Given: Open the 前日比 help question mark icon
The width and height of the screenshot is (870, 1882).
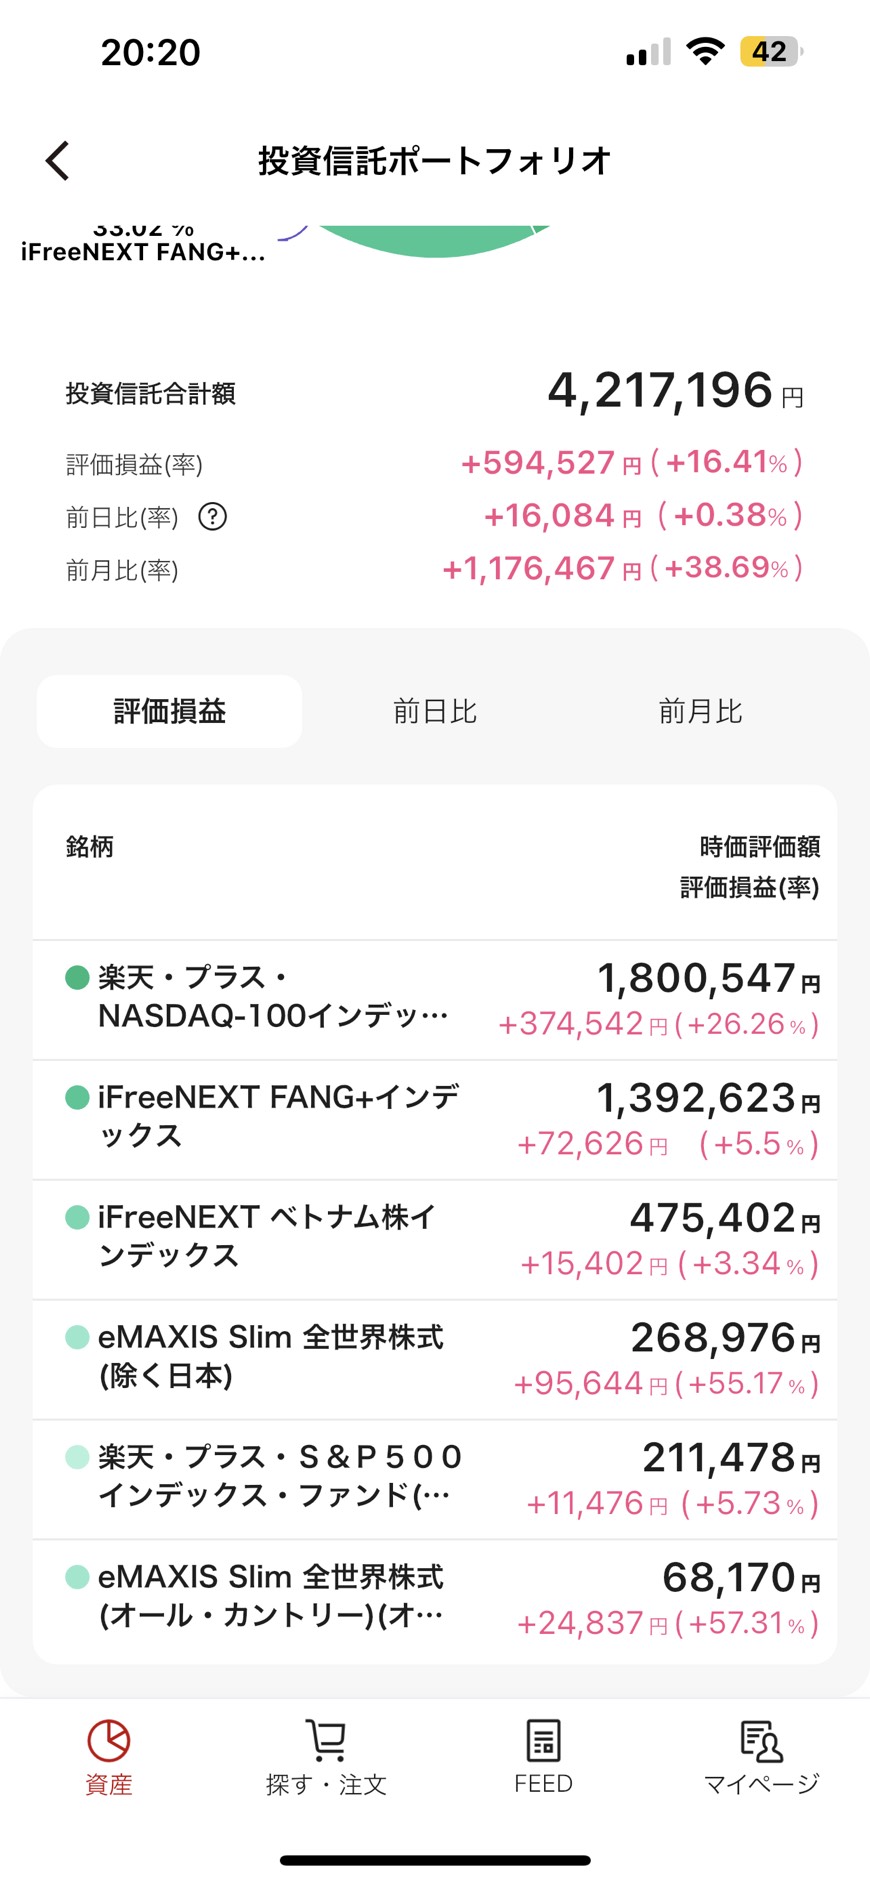Looking at the screenshot, I should (x=212, y=517).
